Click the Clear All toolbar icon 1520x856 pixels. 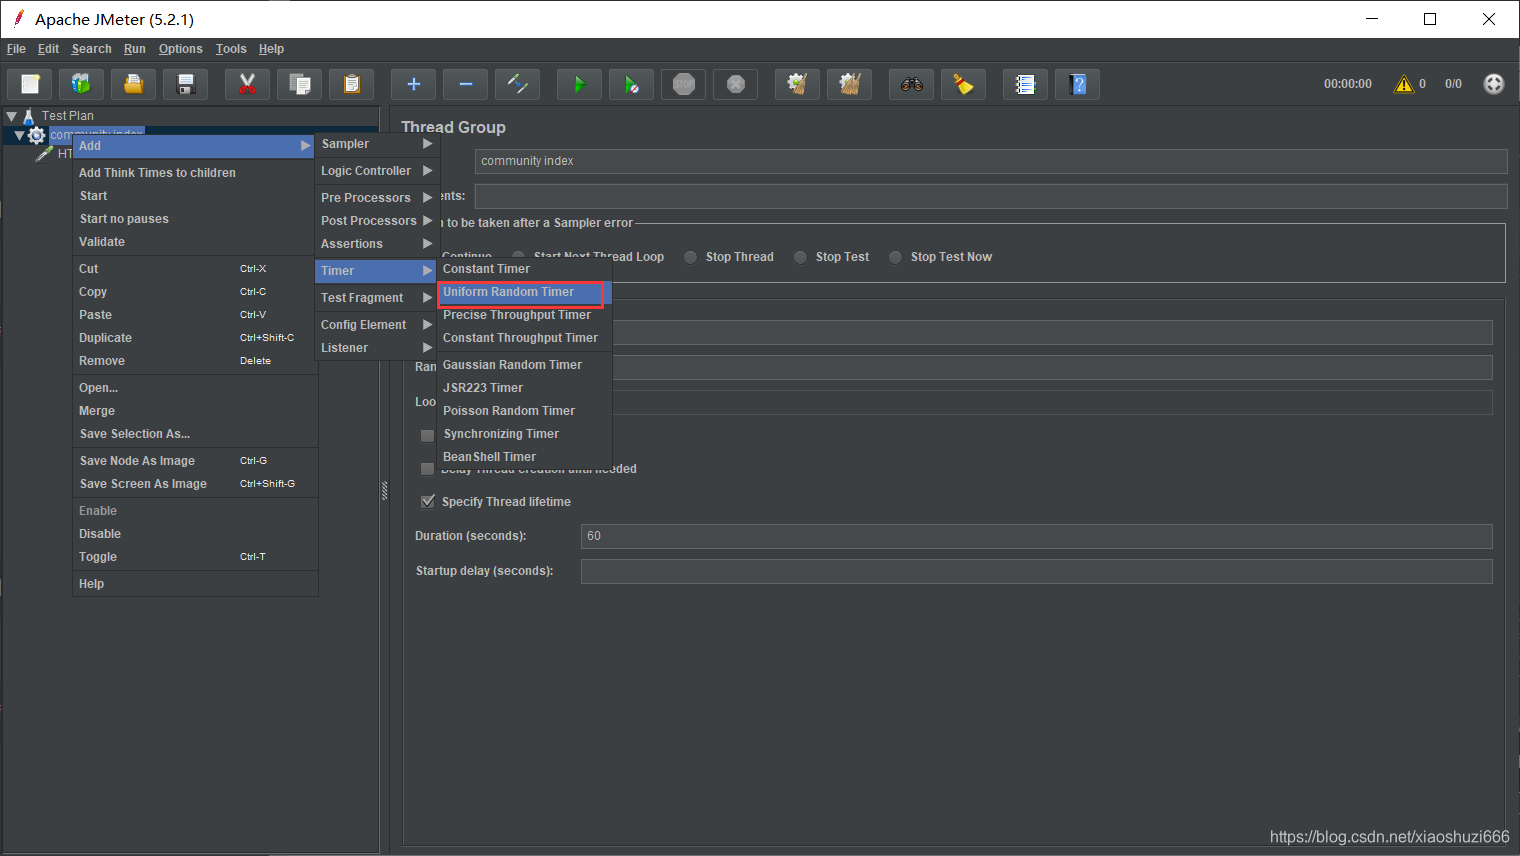click(x=850, y=84)
